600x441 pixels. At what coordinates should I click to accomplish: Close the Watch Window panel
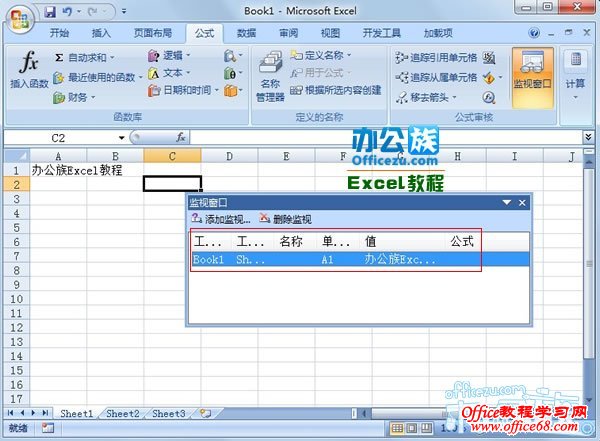click(522, 203)
